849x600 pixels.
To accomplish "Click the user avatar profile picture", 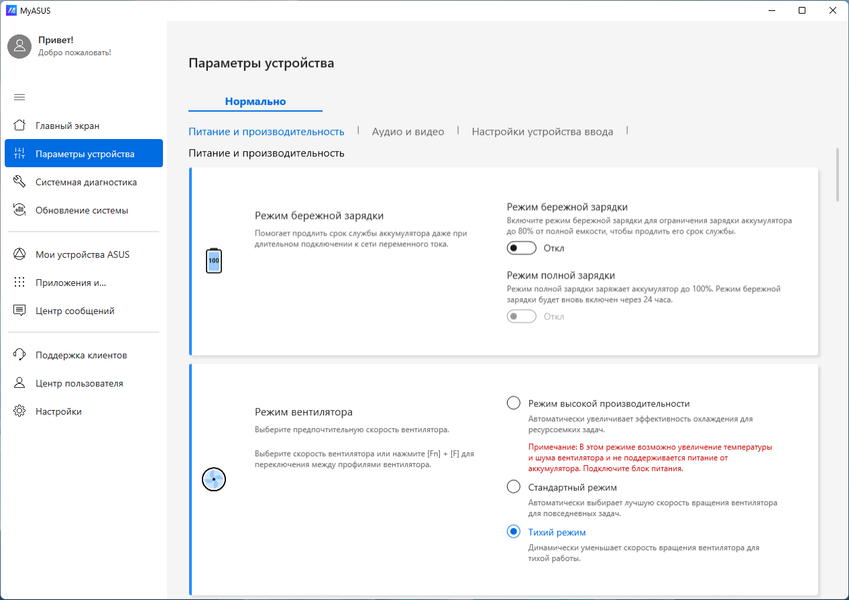I will point(19,46).
